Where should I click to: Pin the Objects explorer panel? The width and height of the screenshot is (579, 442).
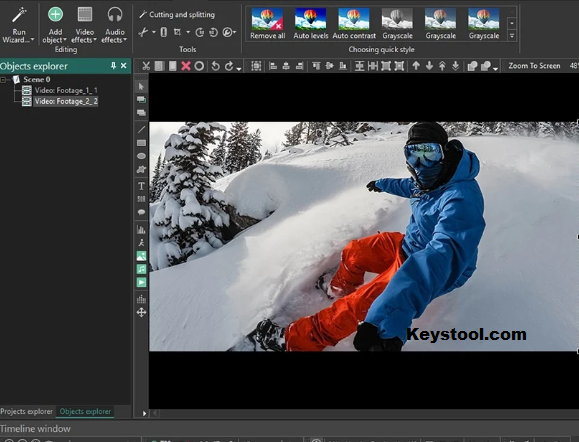click(x=113, y=66)
